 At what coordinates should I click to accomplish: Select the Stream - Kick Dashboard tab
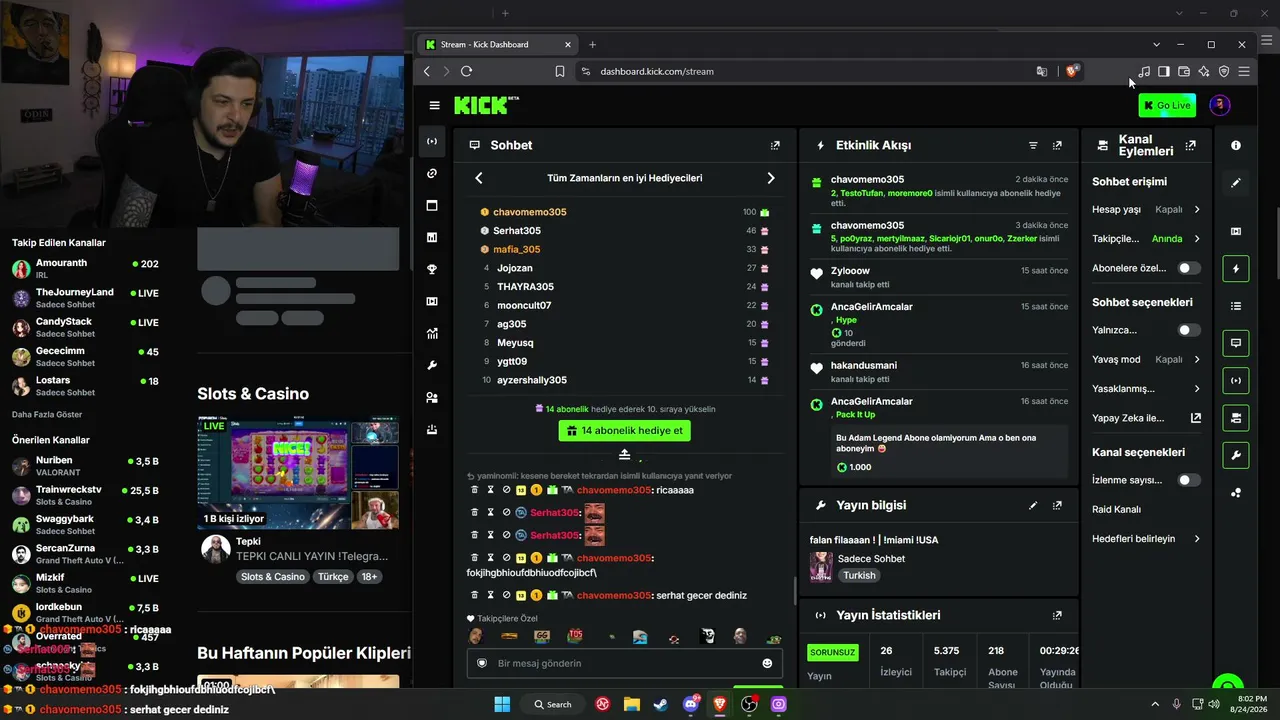click(496, 44)
